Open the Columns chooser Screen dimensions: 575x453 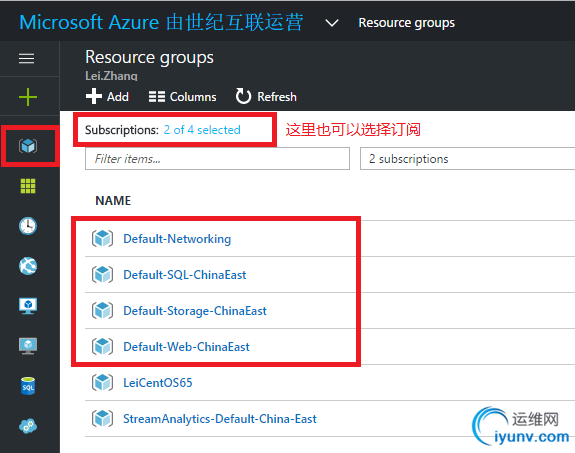182,97
